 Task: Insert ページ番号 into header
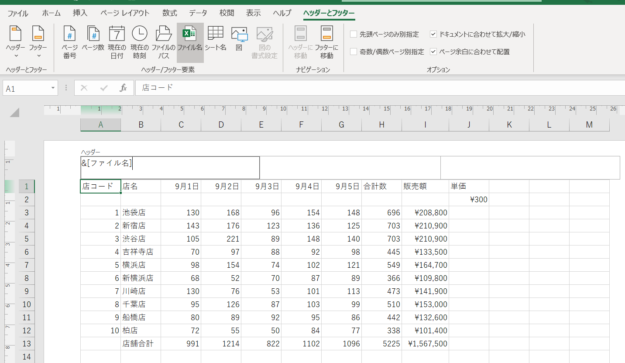pos(69,42)
